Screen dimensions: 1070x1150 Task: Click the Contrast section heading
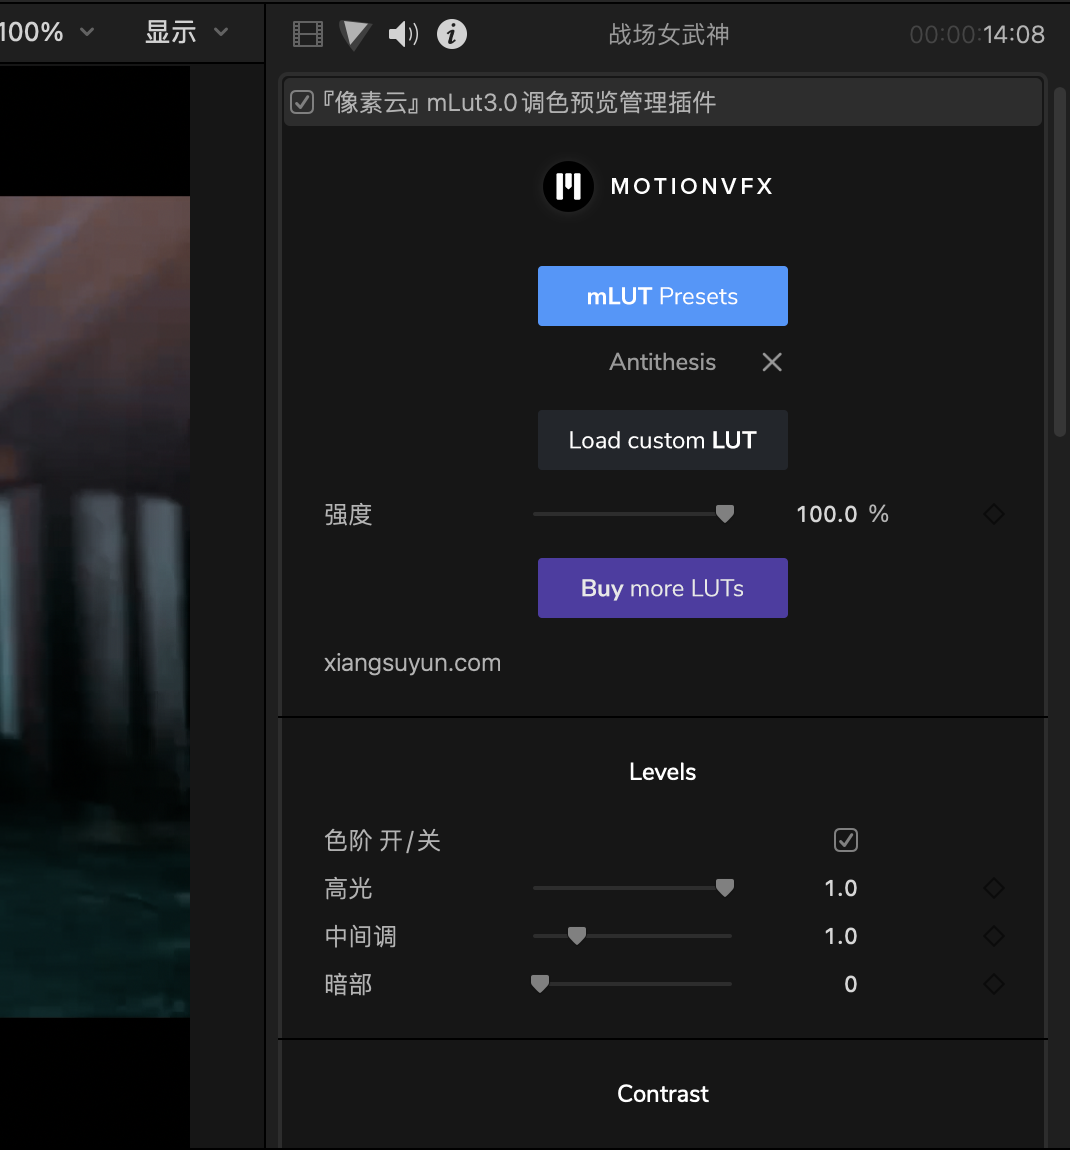pos(663,1094)
